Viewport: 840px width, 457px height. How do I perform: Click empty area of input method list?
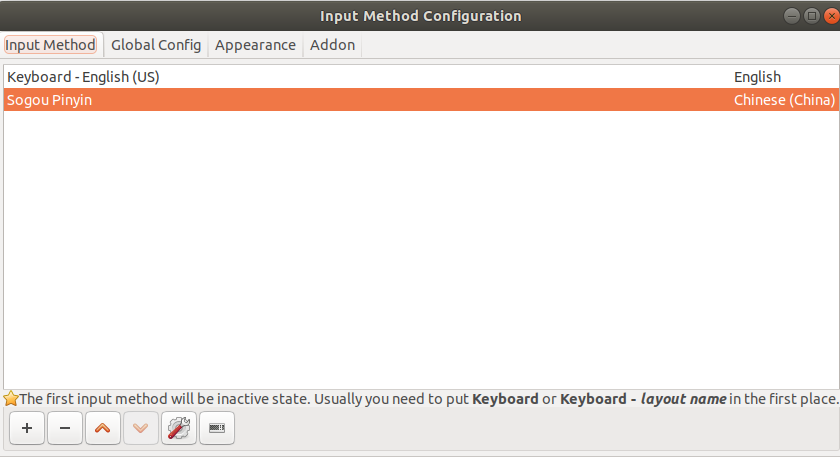coord(420,250)
